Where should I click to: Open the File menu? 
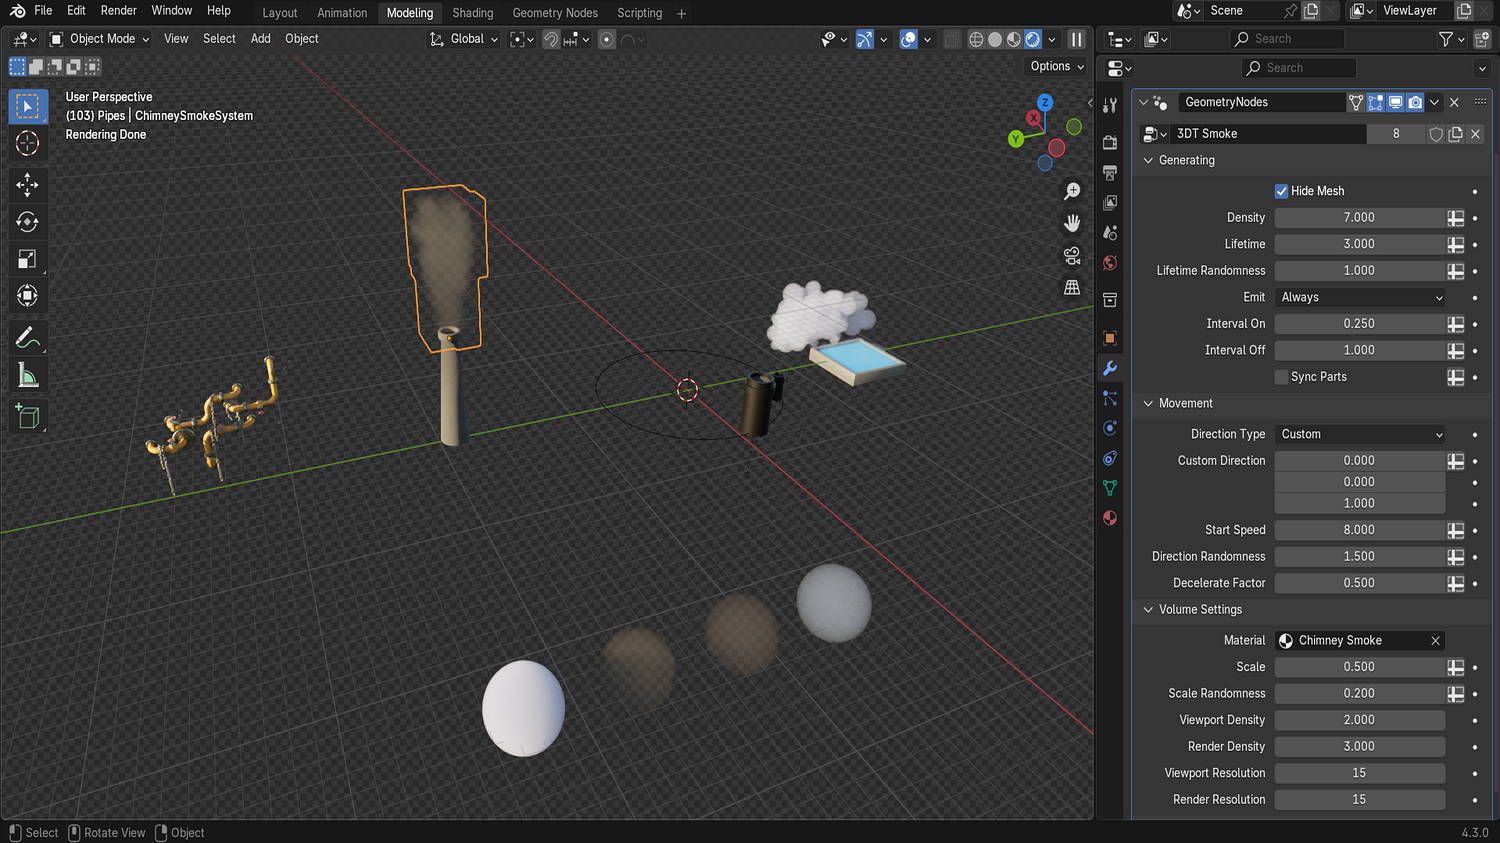tap(43, 11)
